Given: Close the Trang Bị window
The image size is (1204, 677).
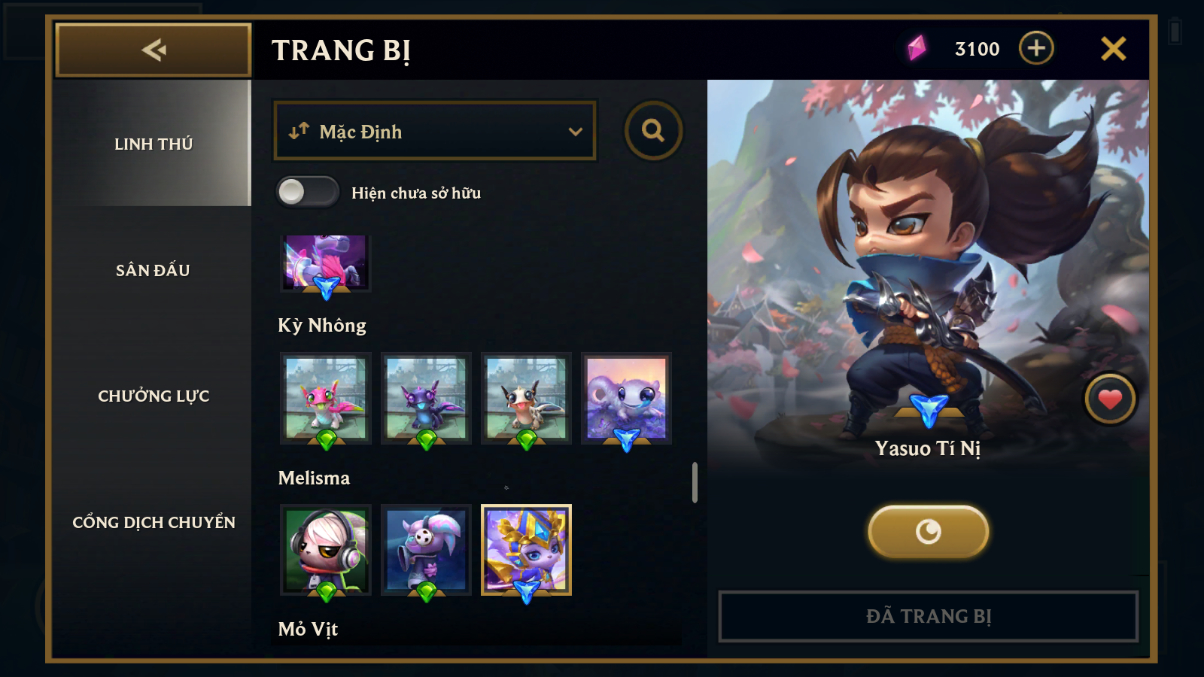Looking at the screenshot, I should tap(1113, 48).
